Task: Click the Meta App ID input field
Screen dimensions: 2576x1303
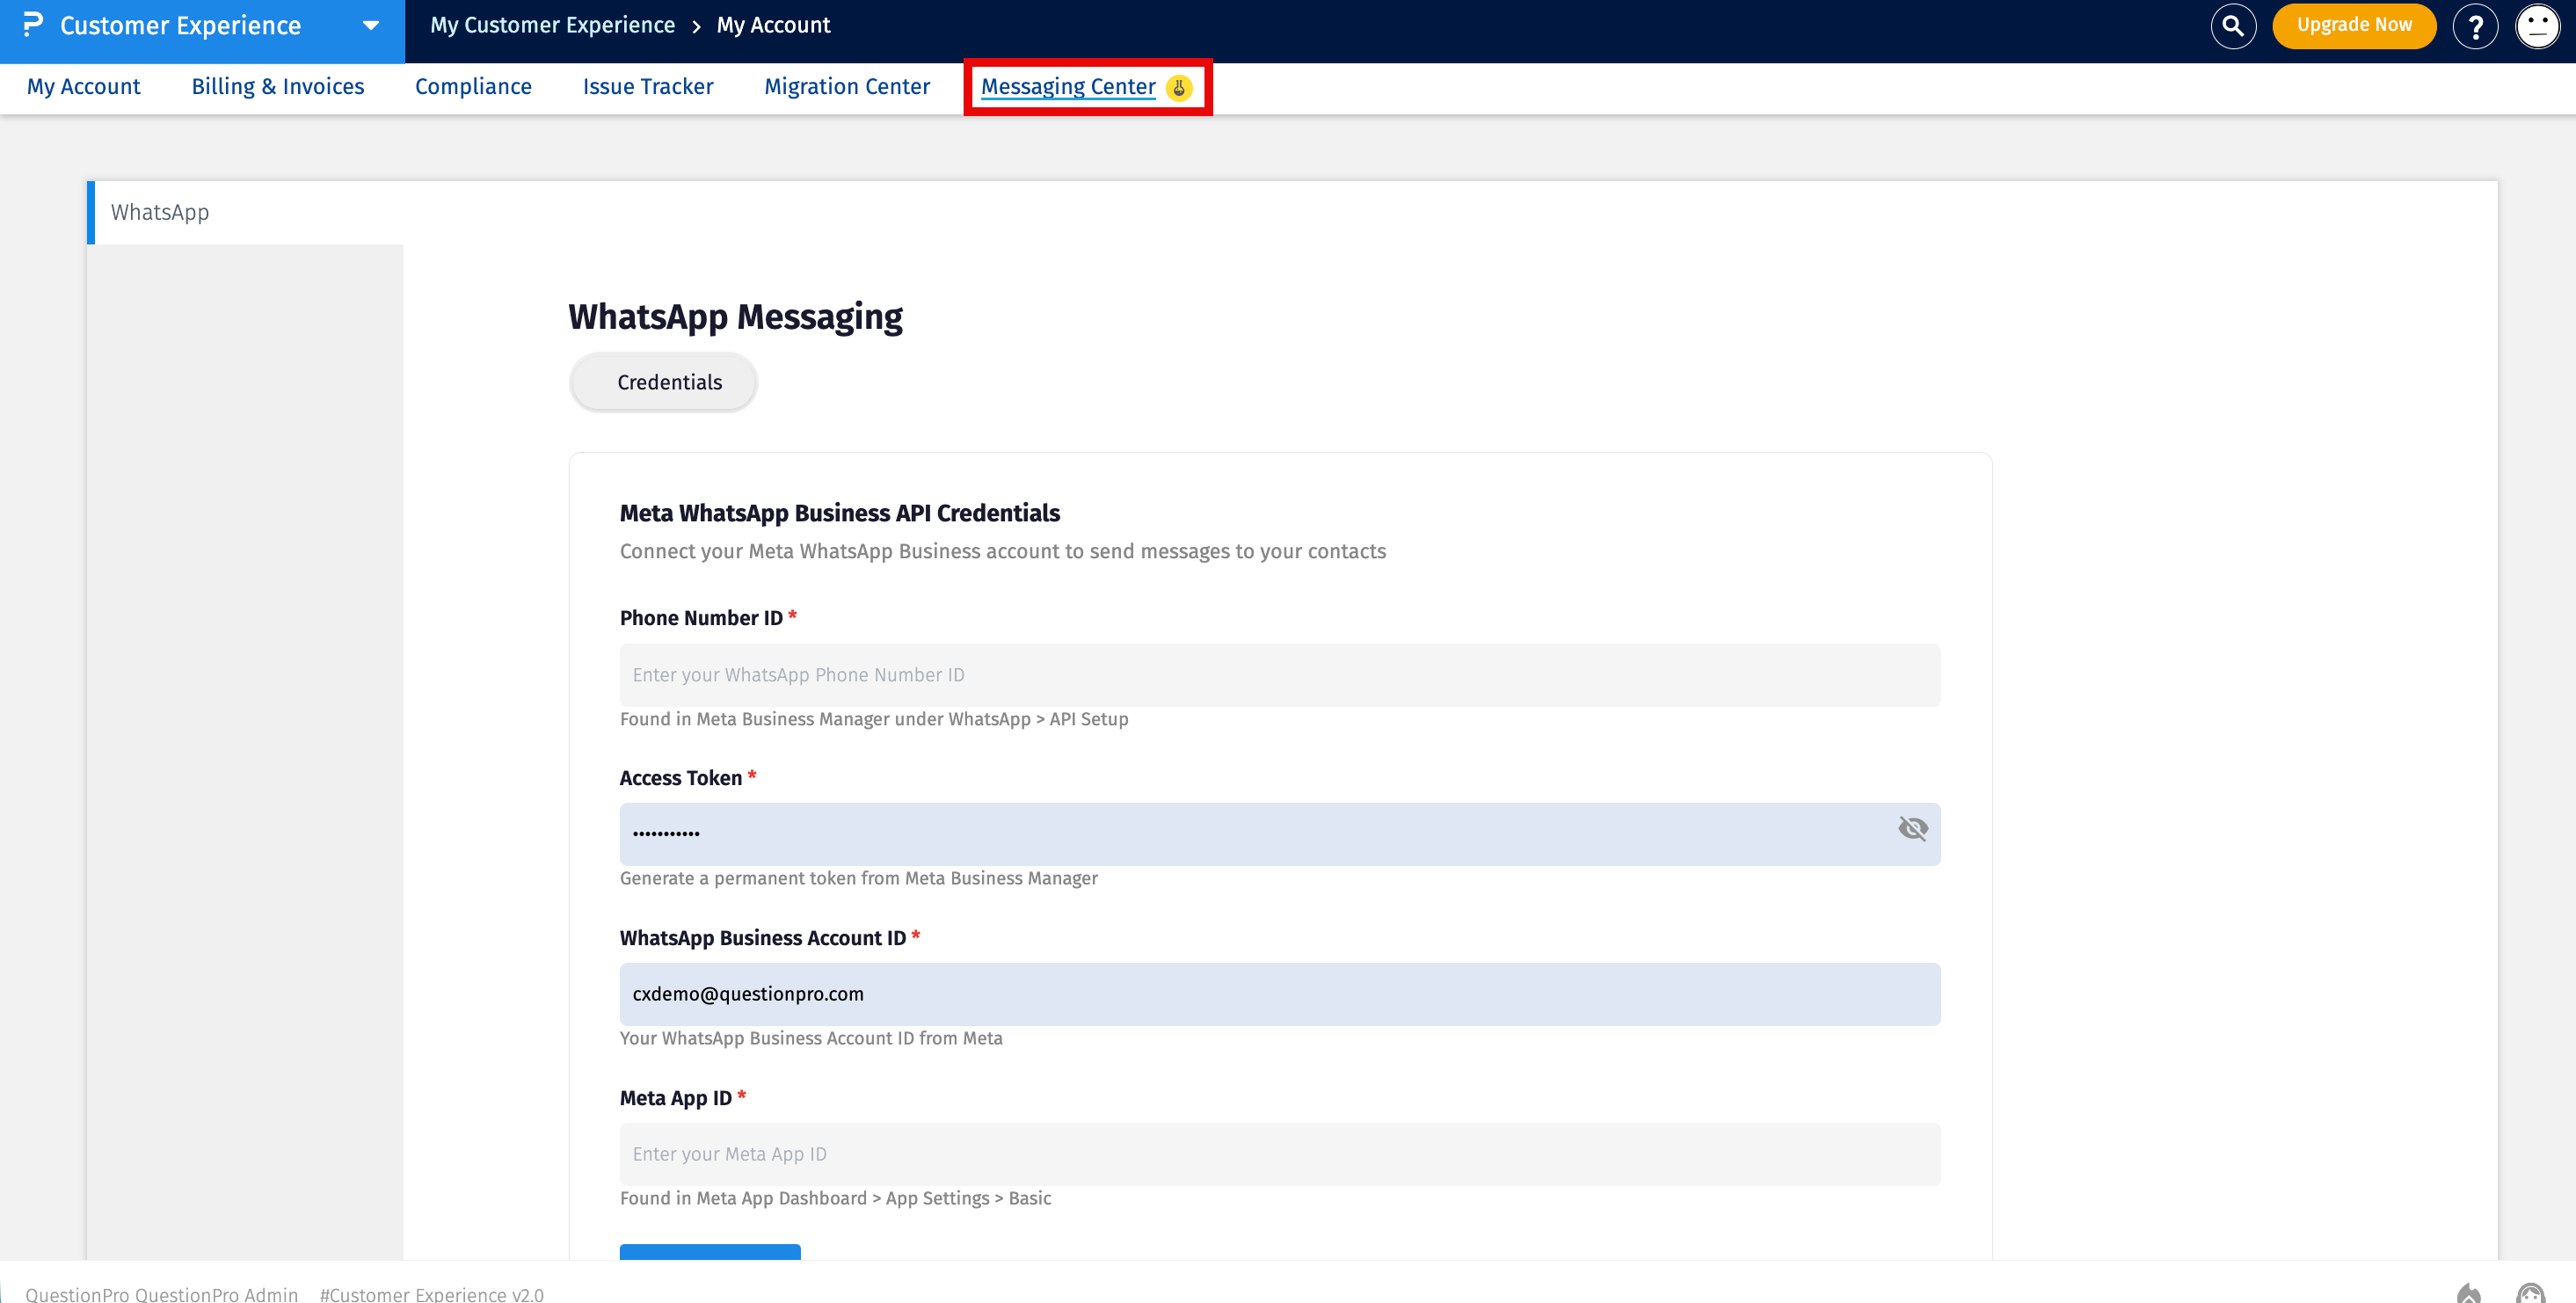Action: click(x=1280, y=1154)
